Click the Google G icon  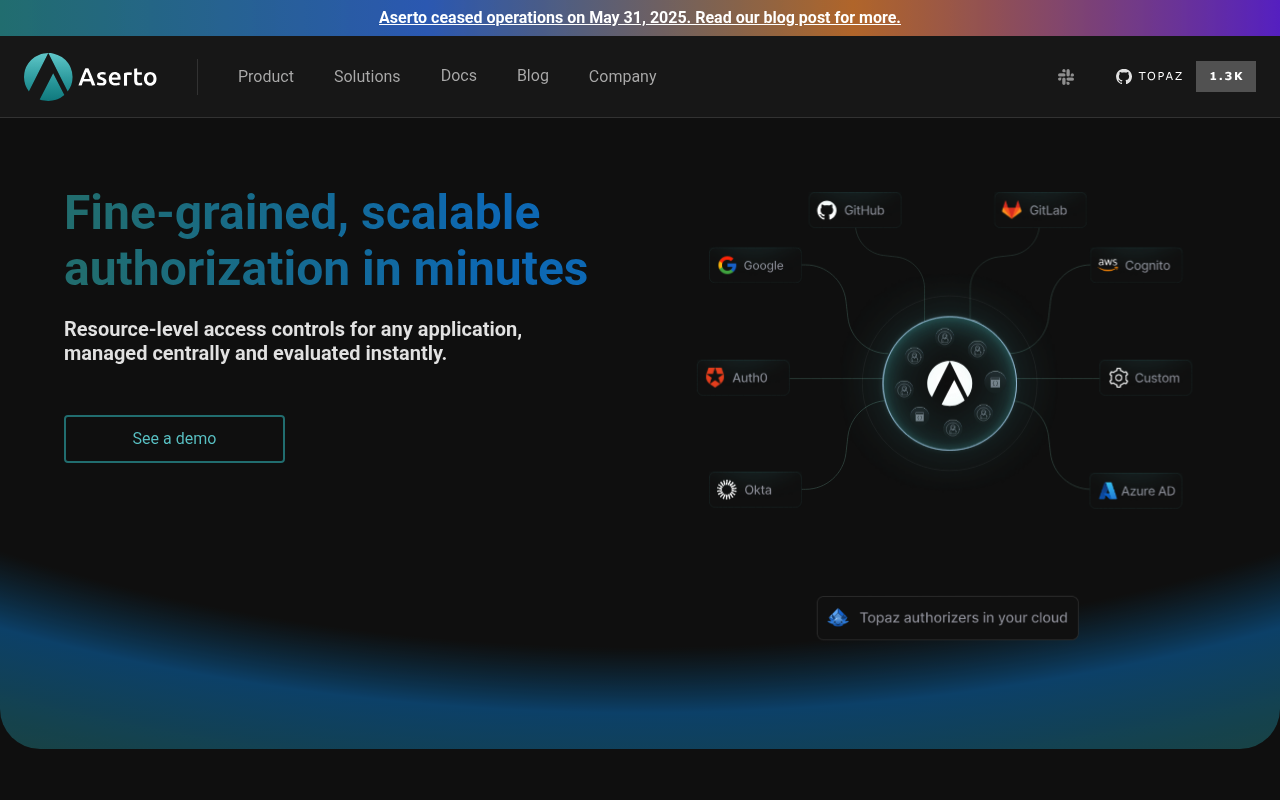pos(727,265)
